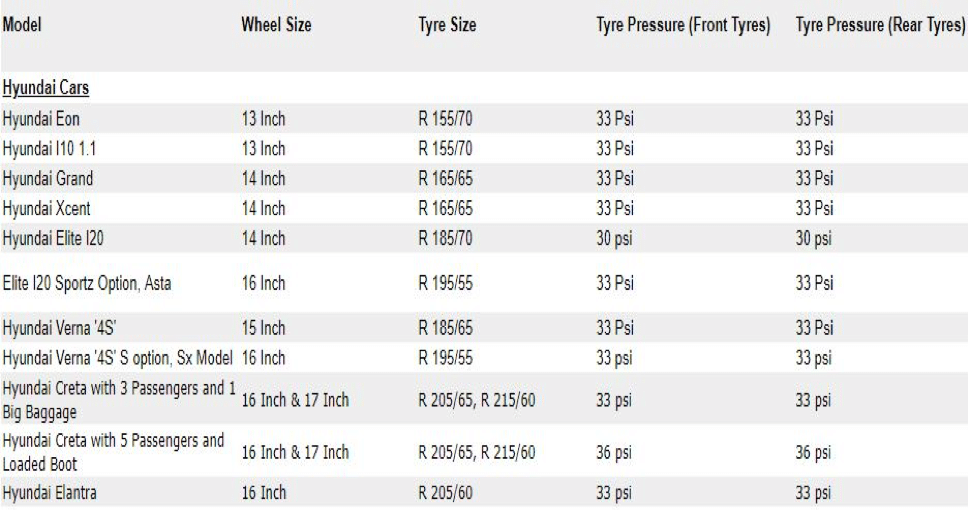Click the Tyre Pressure (Front Tyres) header

point(683,26)
